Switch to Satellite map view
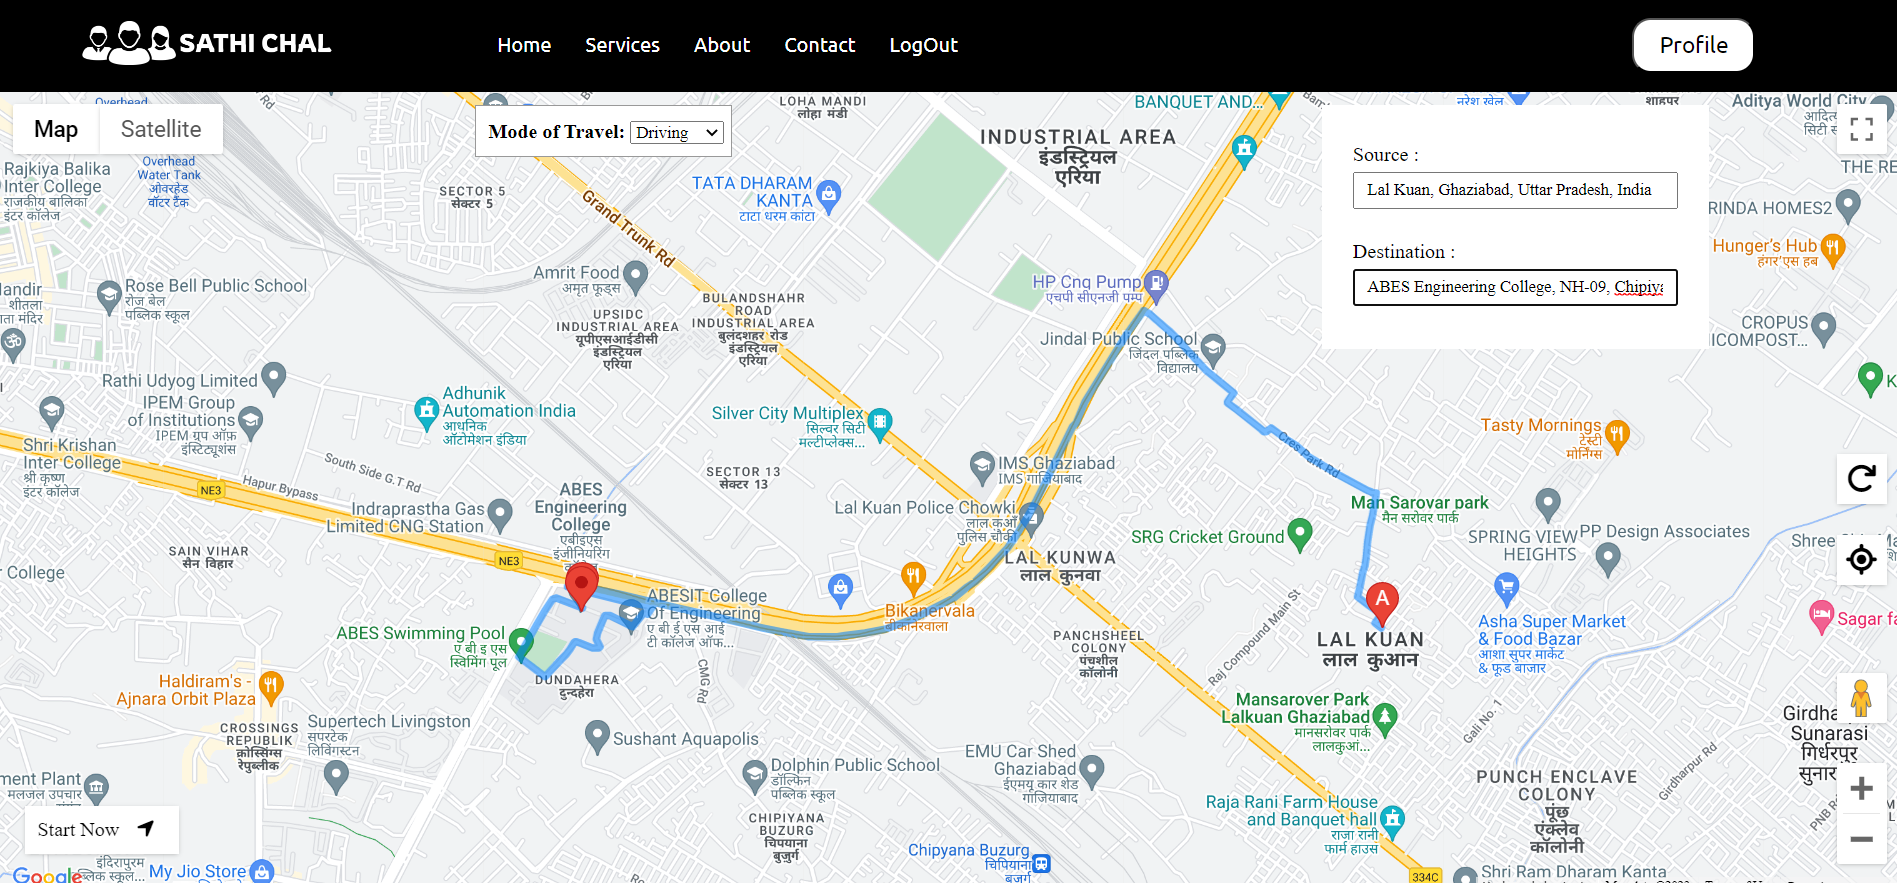The width and height of the screenshot is (1897, 883). point(161,129)
